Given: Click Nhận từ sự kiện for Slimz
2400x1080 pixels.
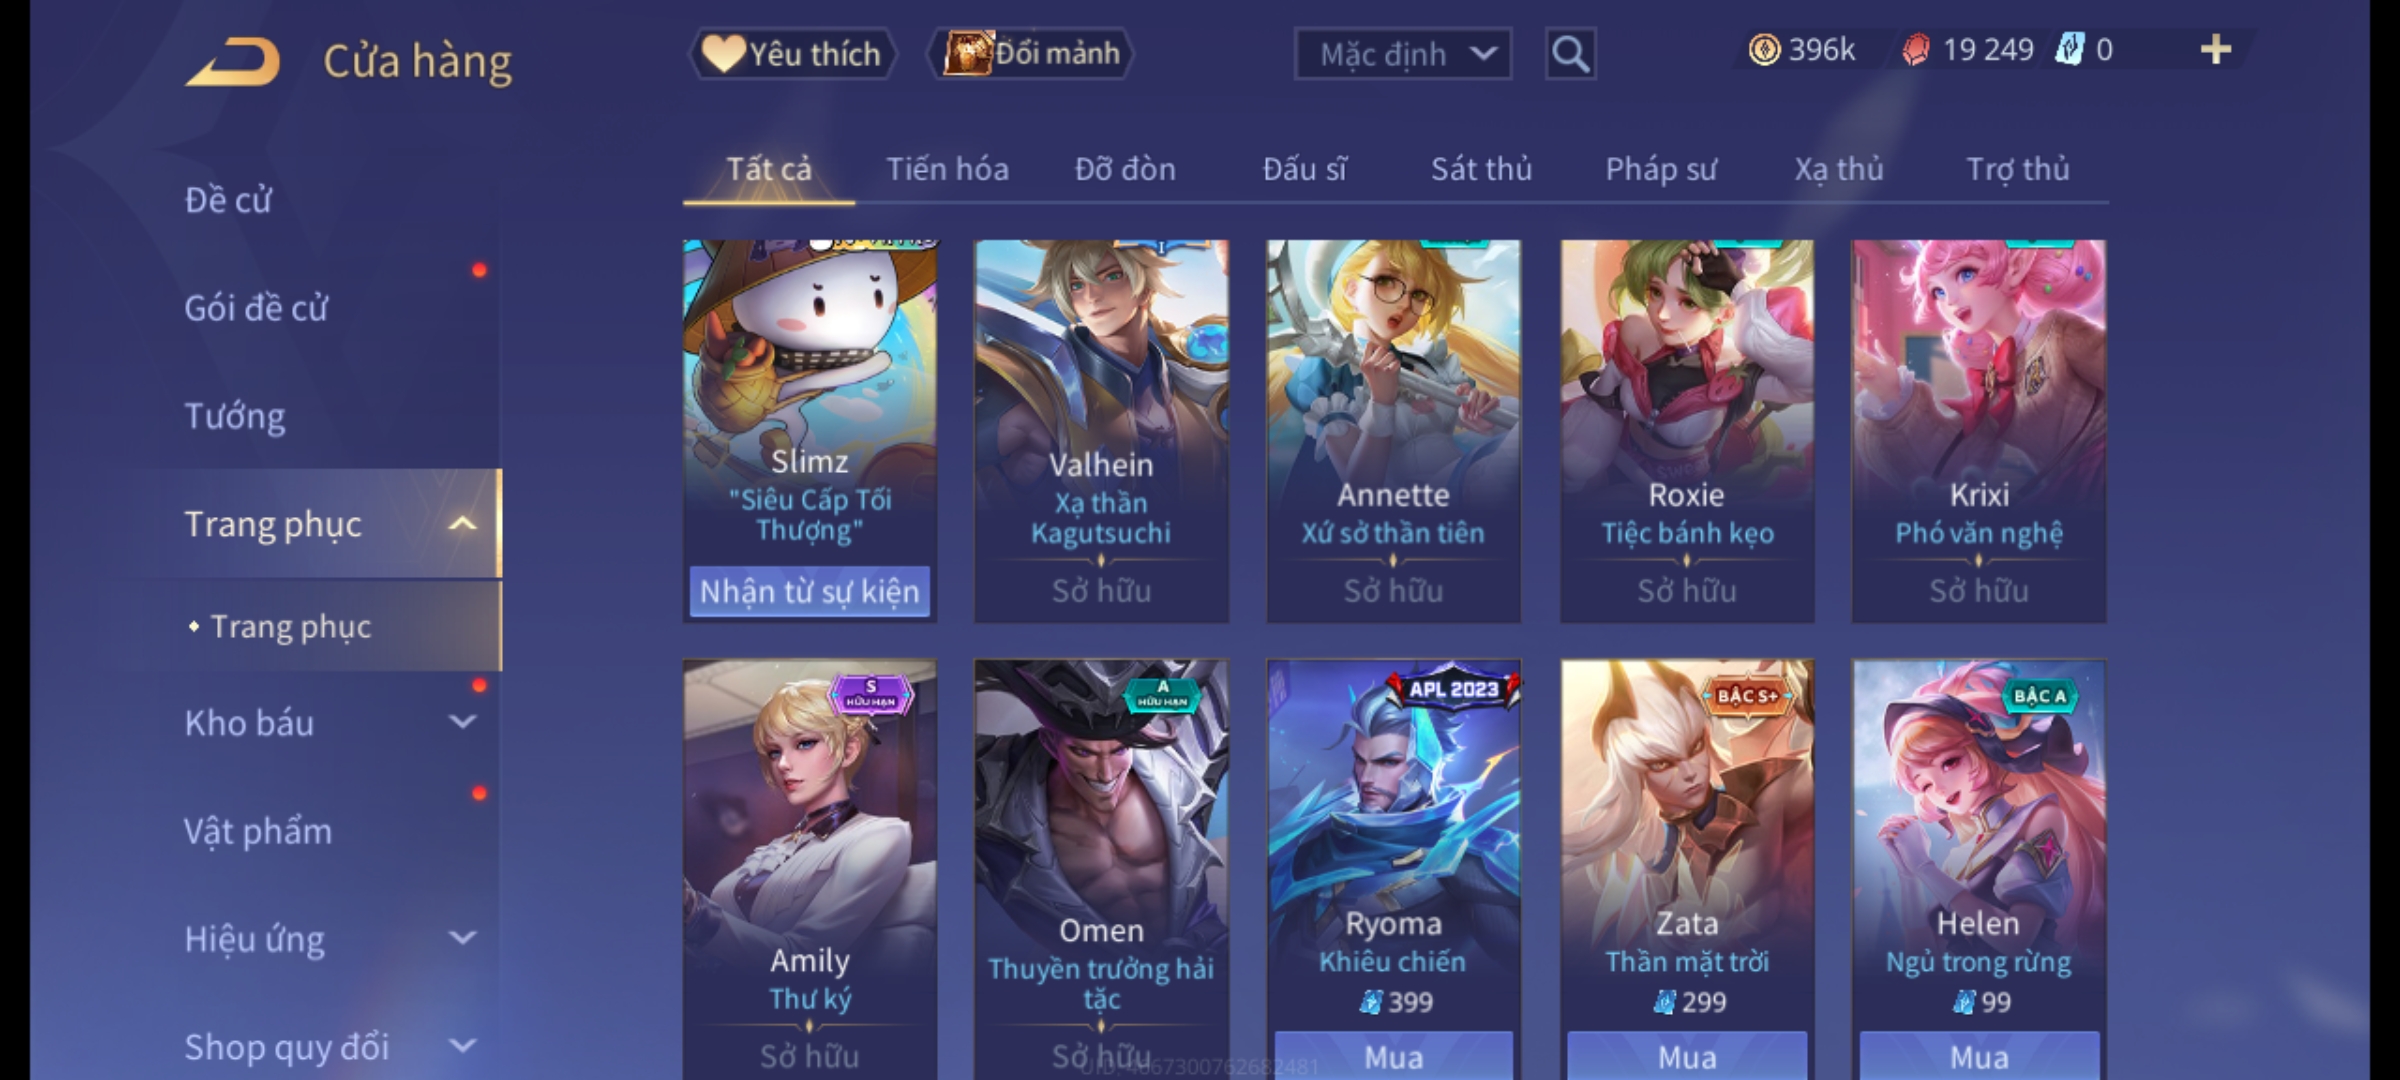Looking at the screenshot, I should click(809, 591).
